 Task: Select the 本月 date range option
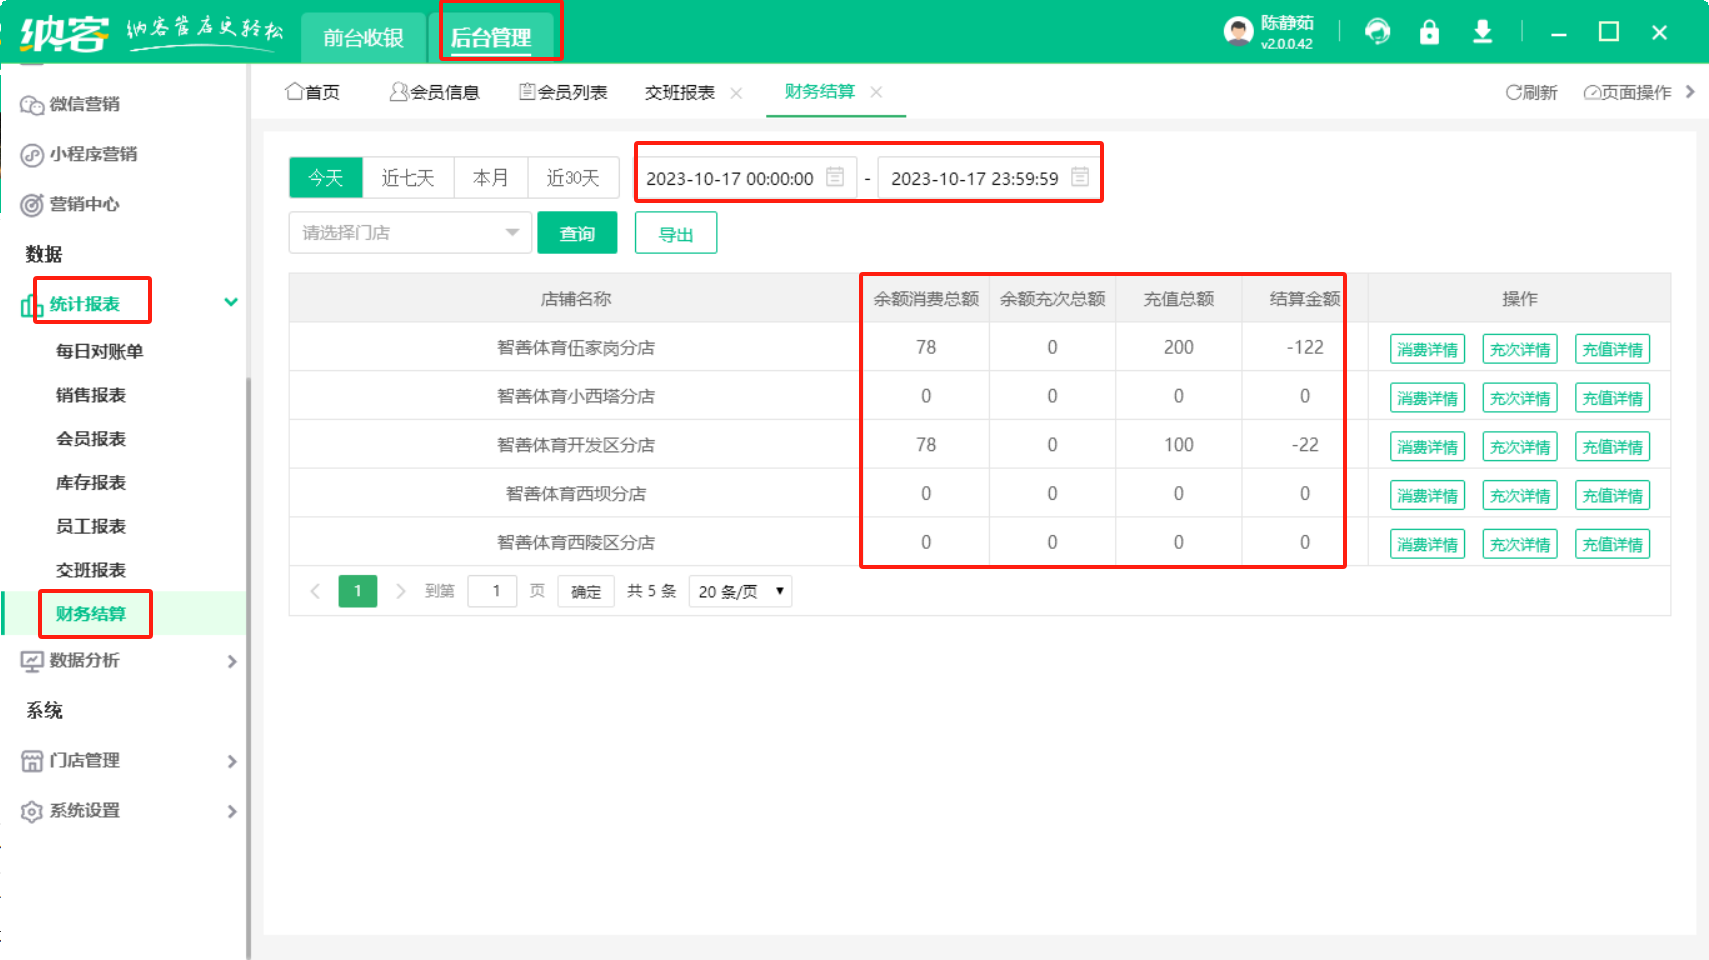pyautogui.click(x=490, y=178)
